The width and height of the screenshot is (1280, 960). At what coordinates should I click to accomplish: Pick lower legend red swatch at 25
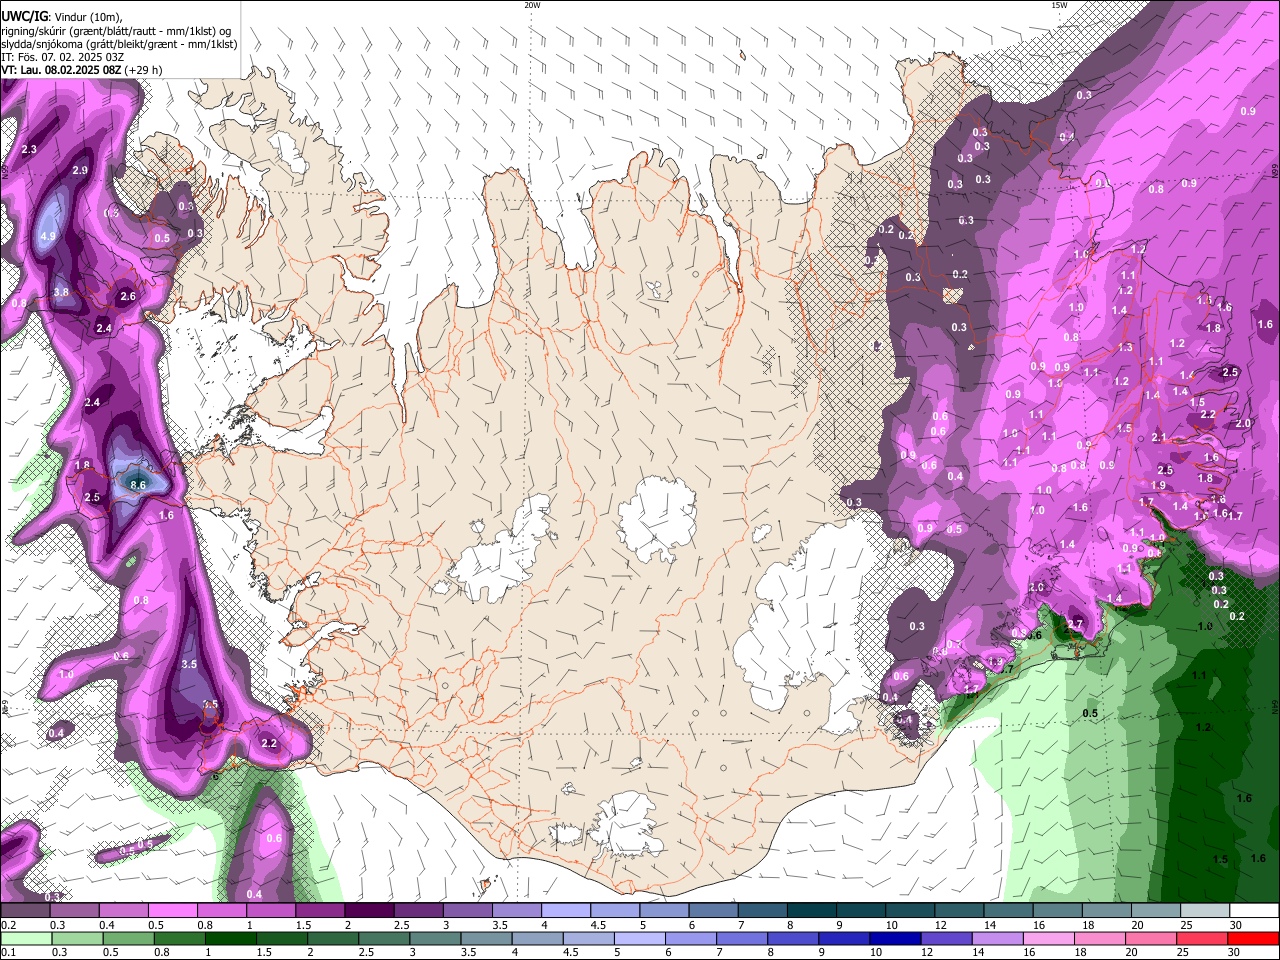coord(1201,939)
